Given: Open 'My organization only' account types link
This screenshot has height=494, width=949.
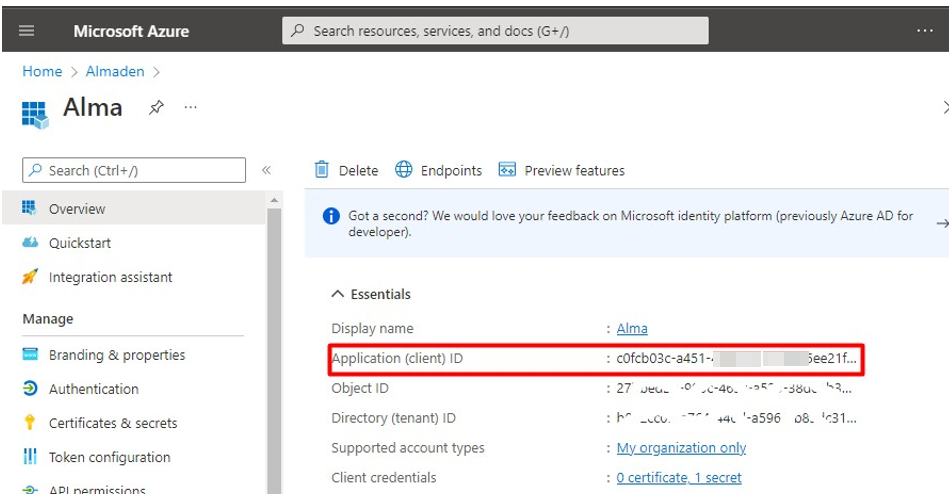Looking at the screenshot, I should click(x=681, y=448).
